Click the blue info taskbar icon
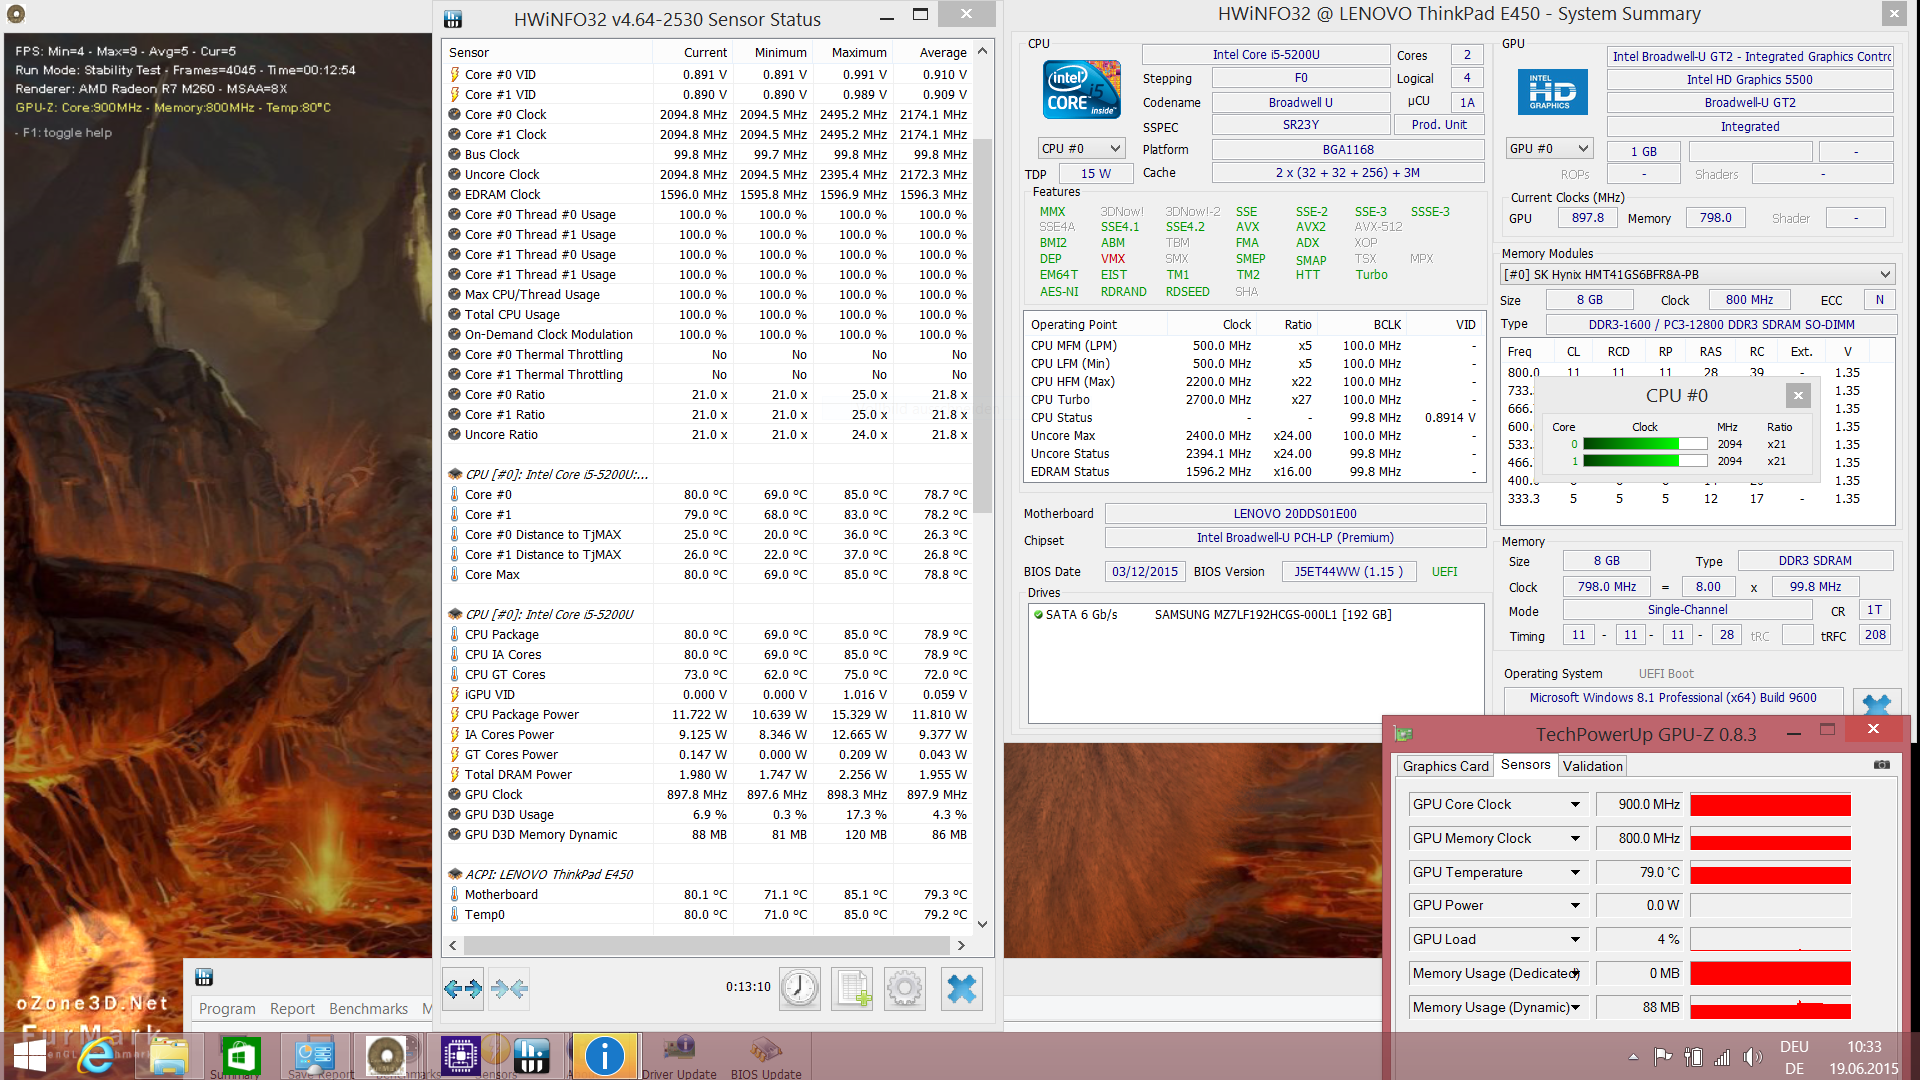 pyautogui.click(x=604, y=1056)
